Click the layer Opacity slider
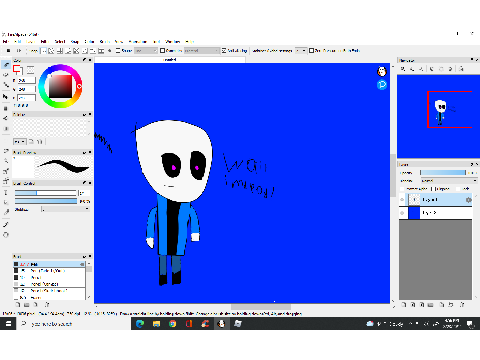The width and height of the screenshot is (480, 360). (x=443, y=172)
